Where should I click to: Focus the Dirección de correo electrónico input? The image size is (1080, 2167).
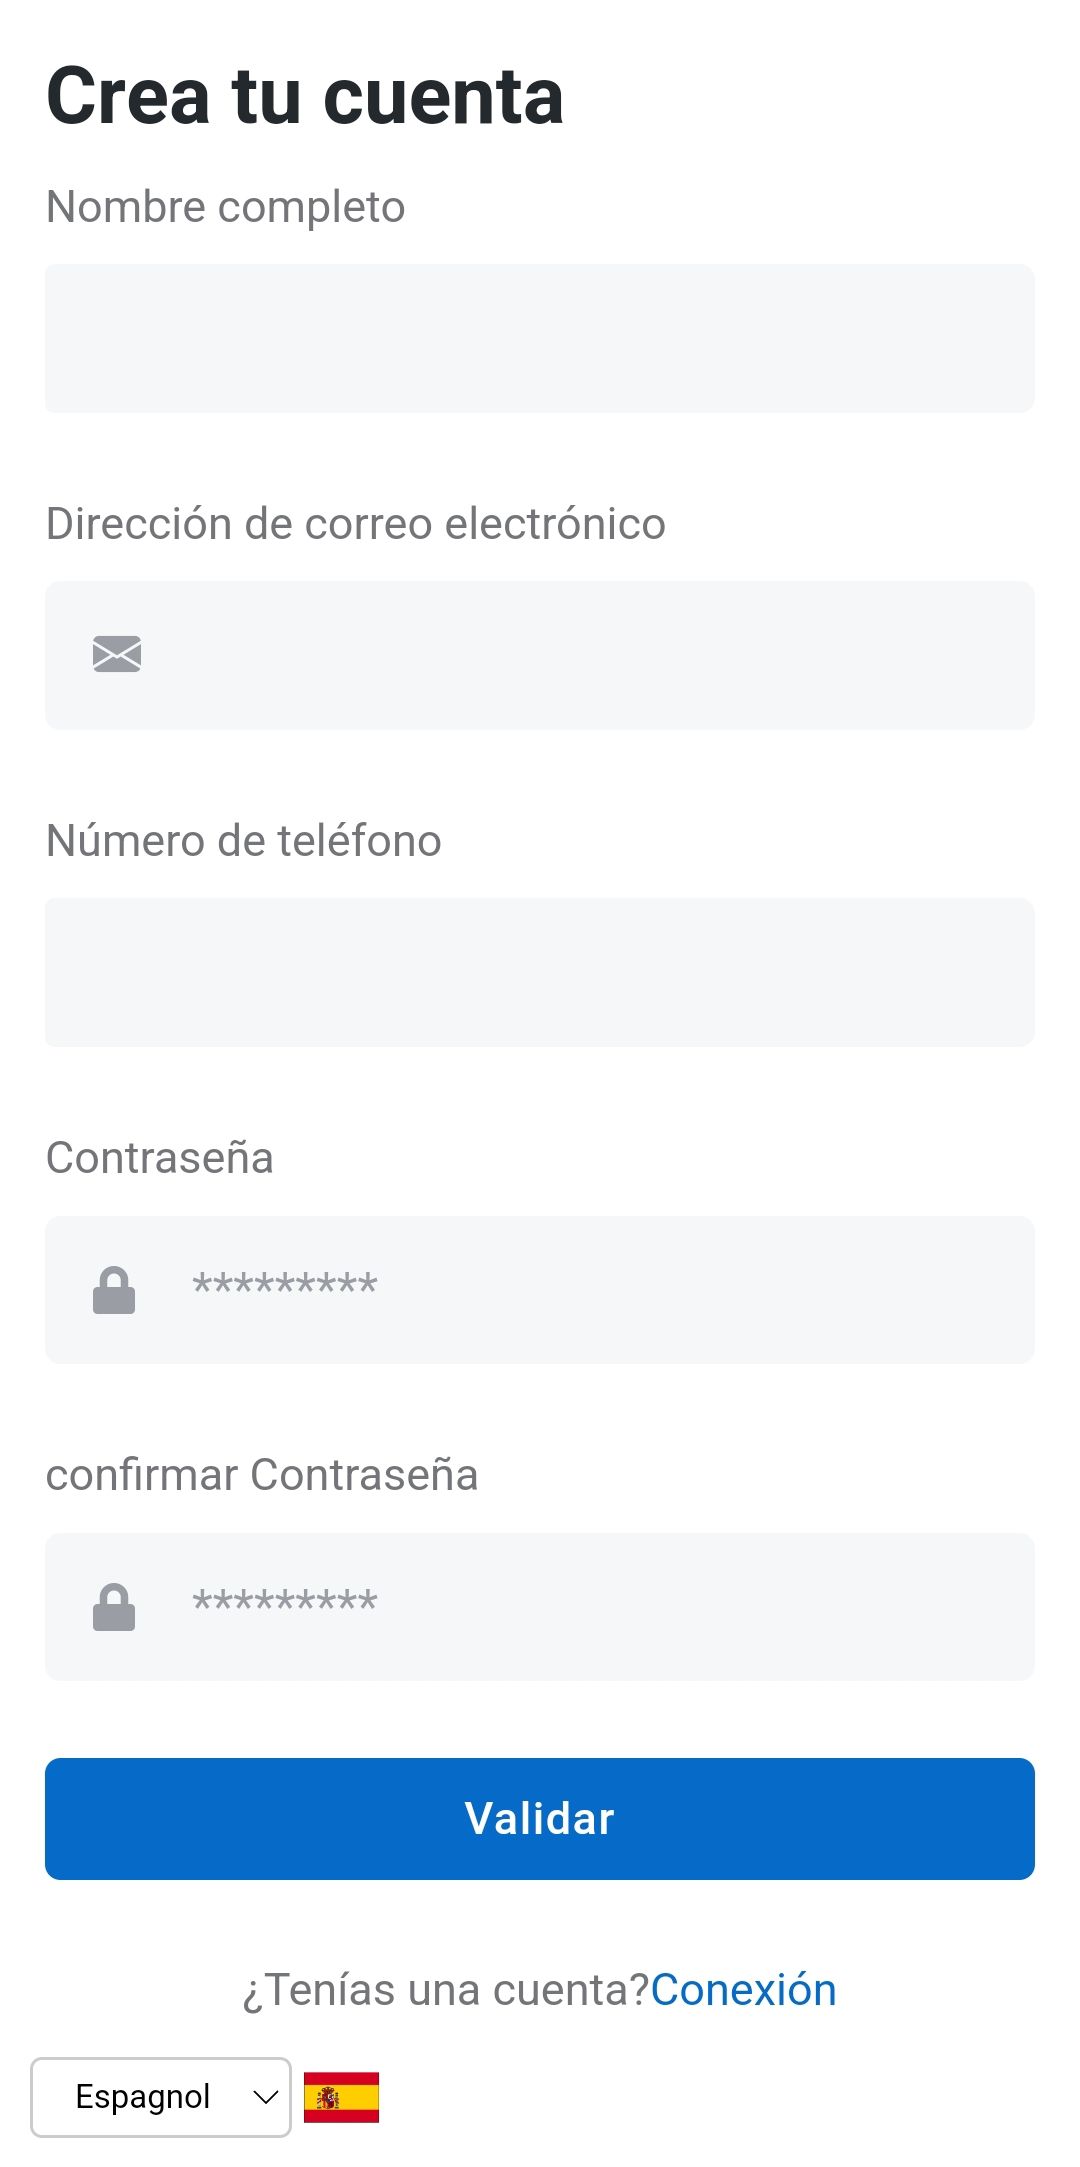[x=580, y=656]
